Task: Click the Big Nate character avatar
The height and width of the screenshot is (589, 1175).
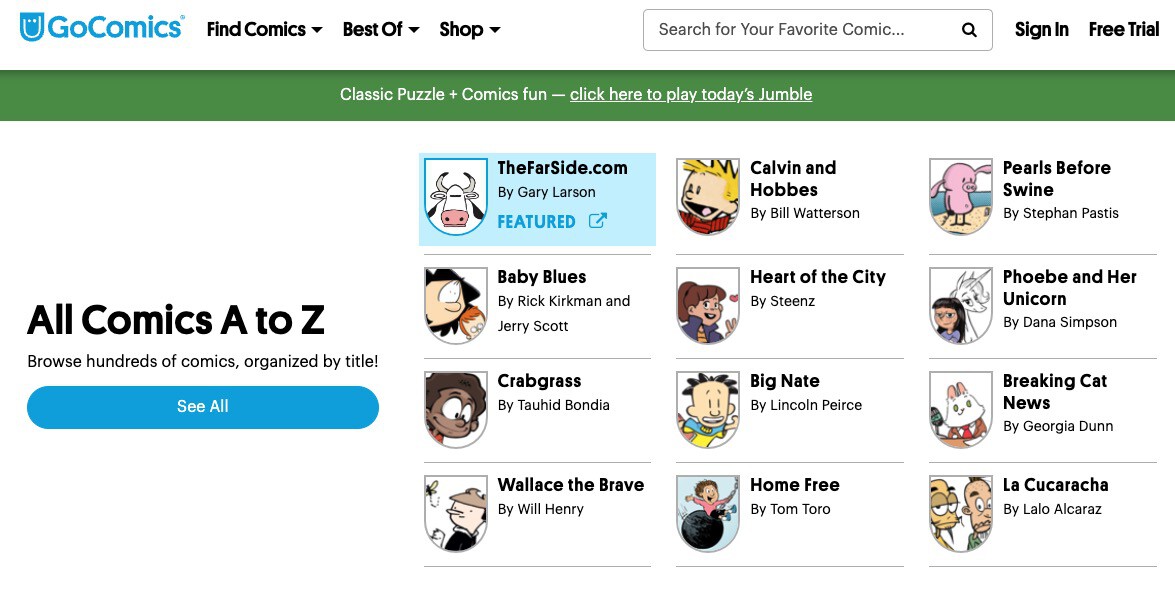Action: [x=707, y=409]
